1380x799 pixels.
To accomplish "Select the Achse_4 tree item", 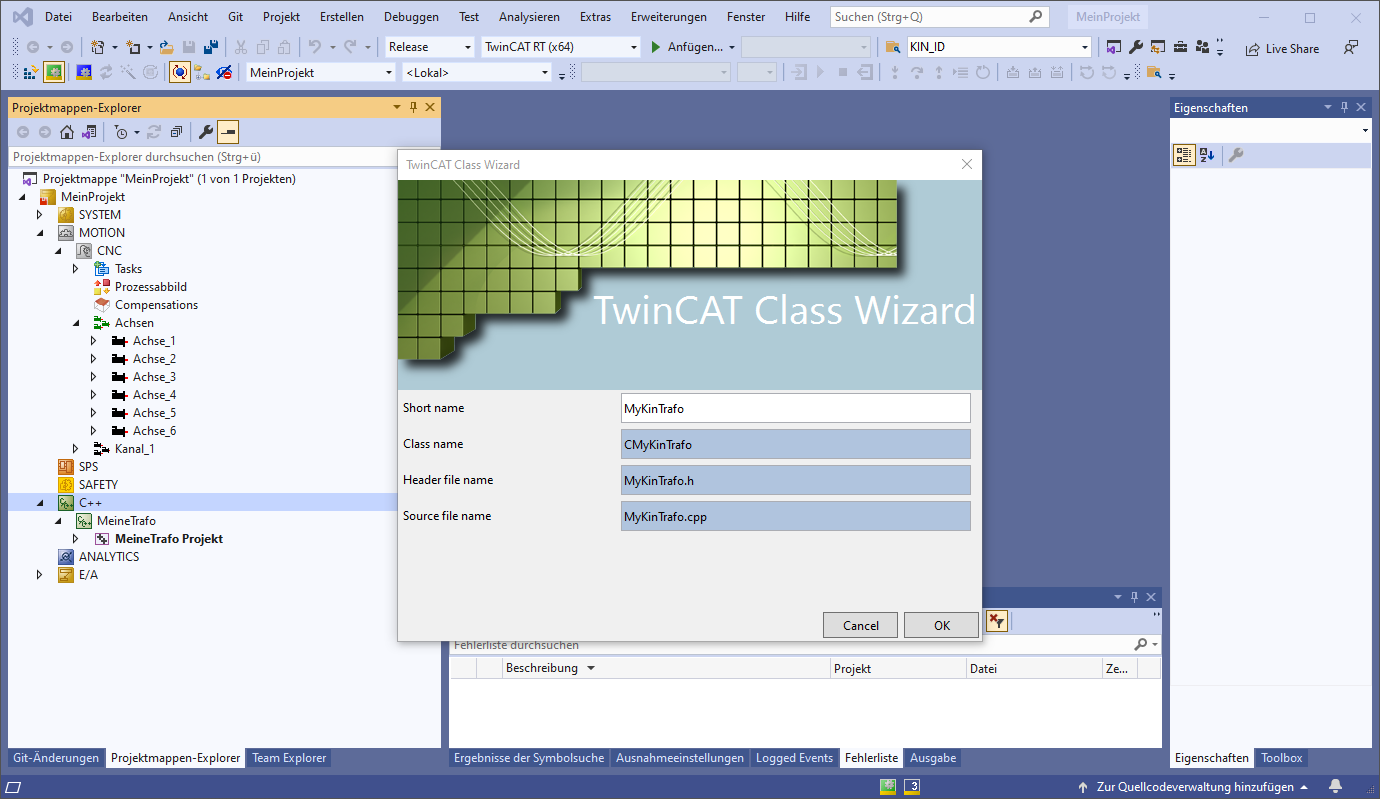I will pyautogui.click(x=154, y=395).
